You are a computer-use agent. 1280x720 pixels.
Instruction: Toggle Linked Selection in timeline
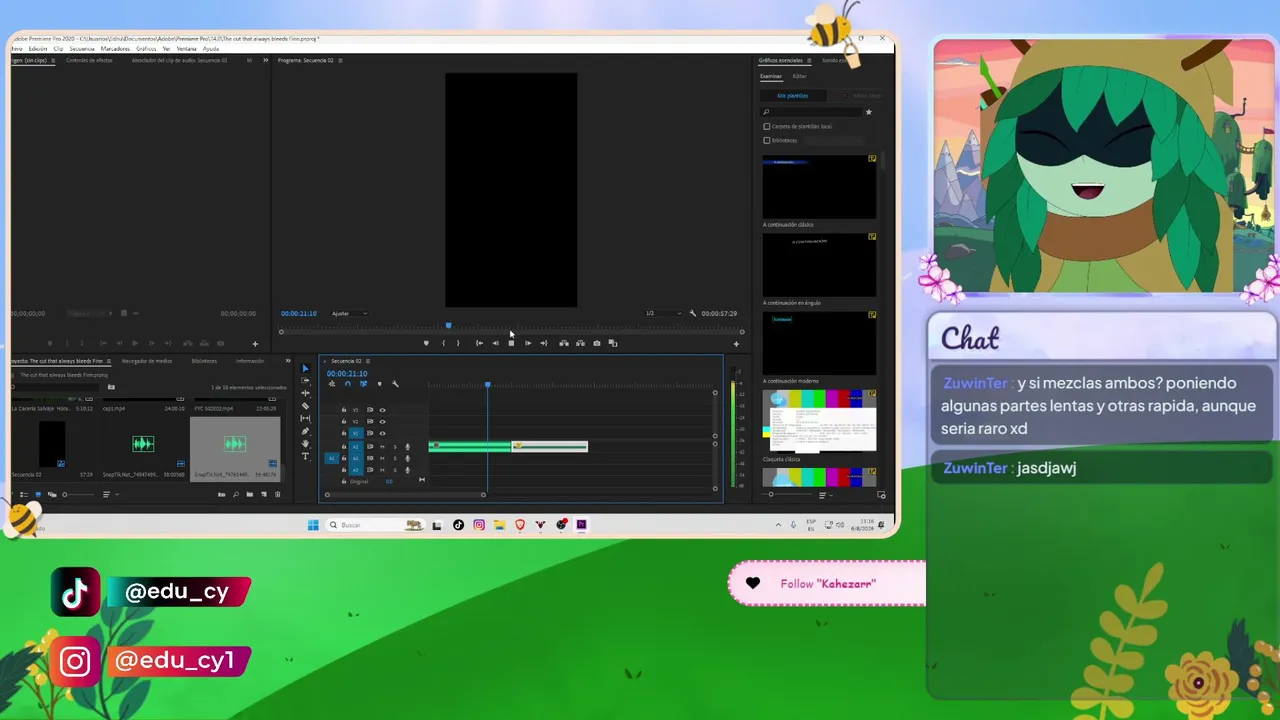click(x=363, y=384)
